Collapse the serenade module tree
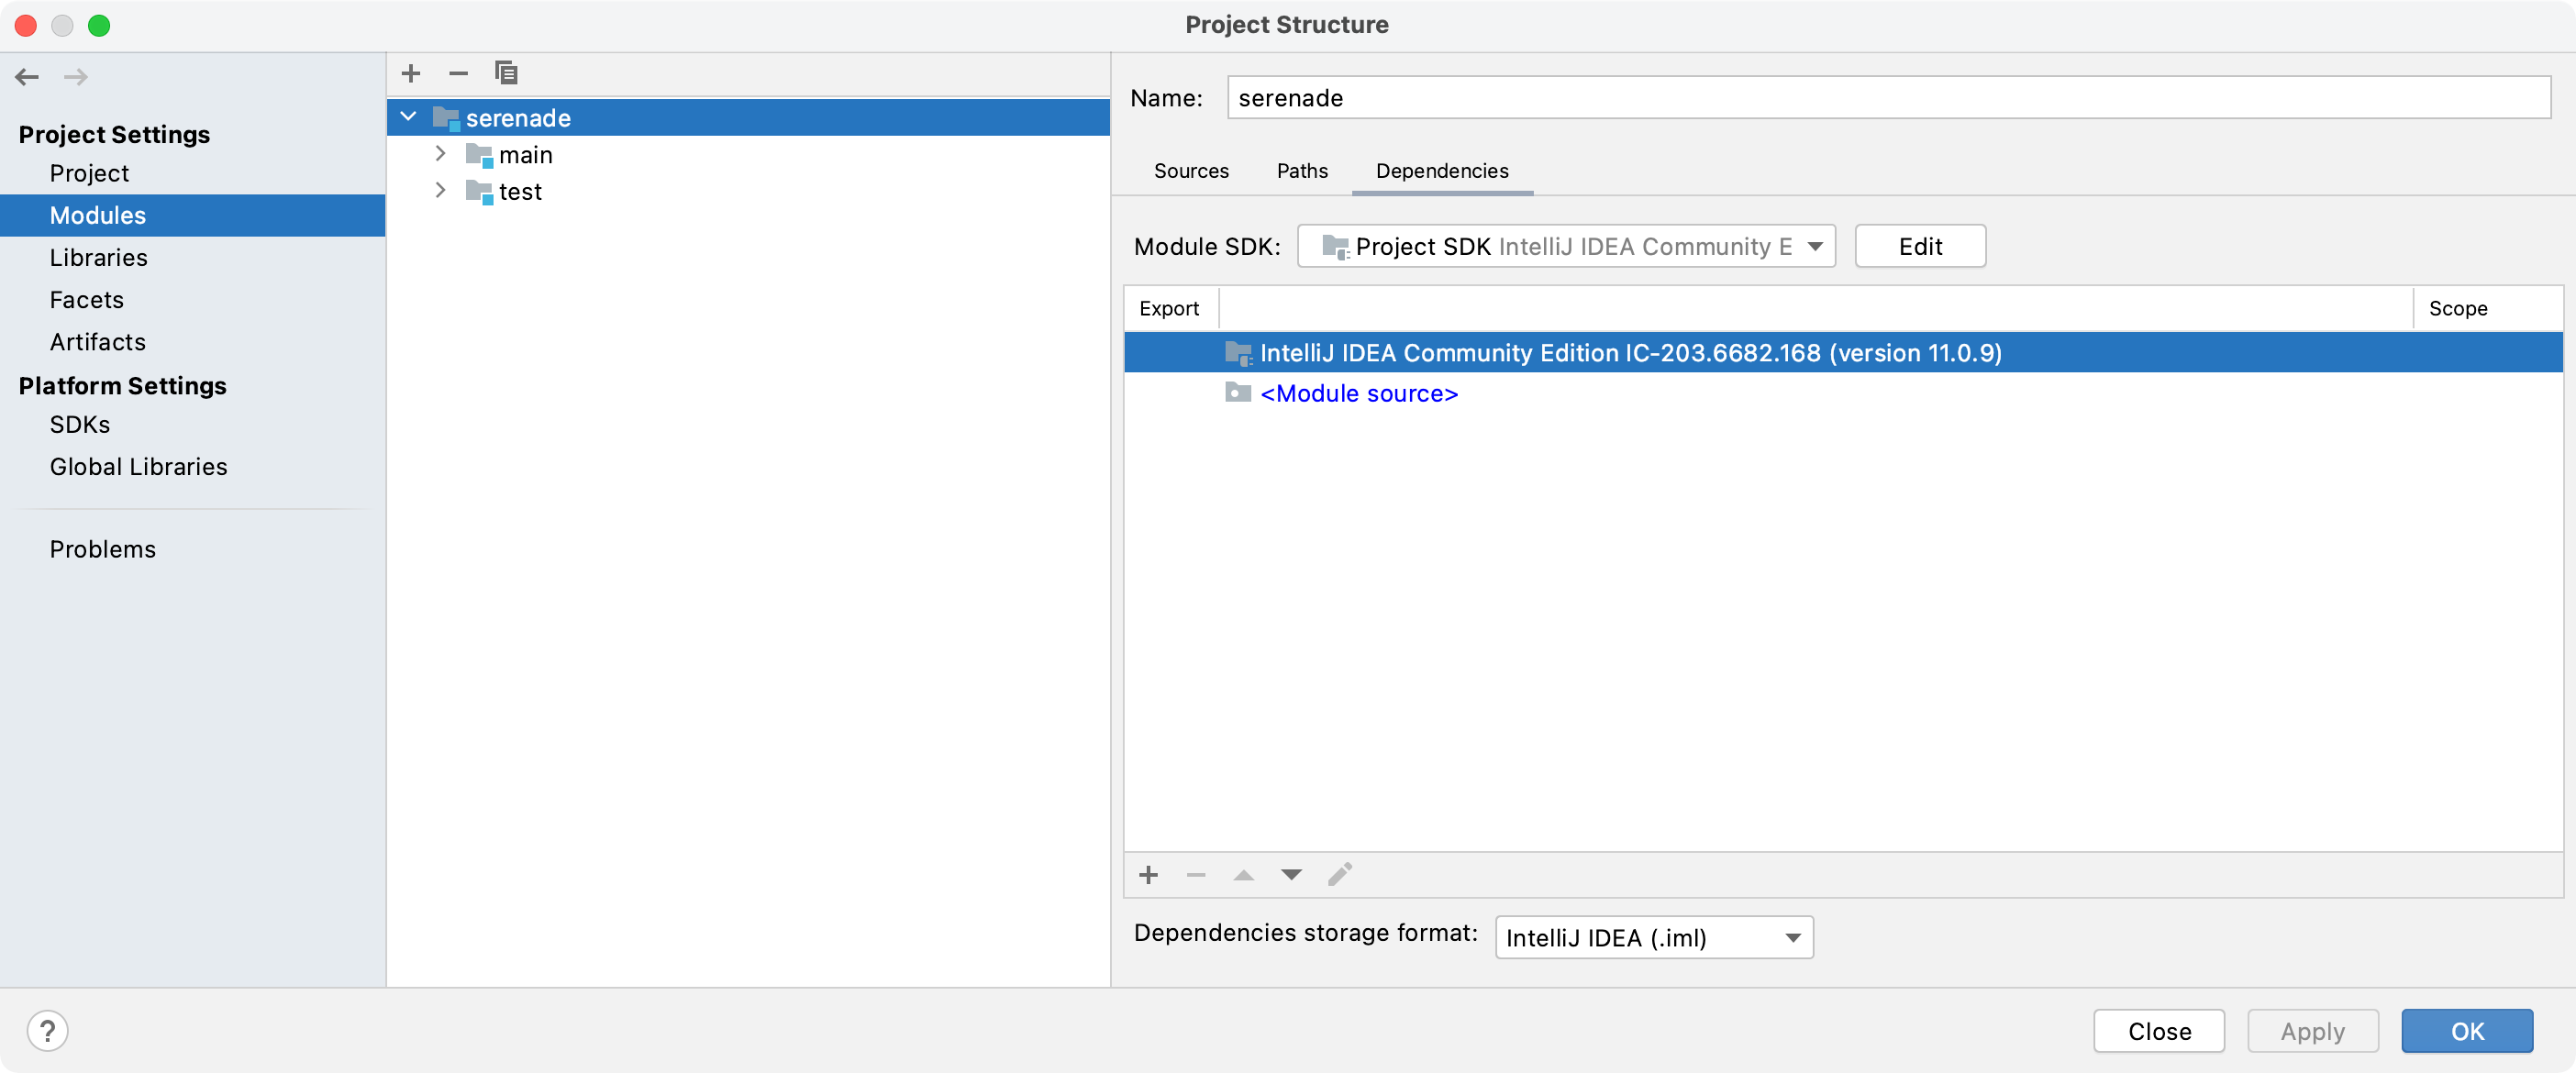This screenshot has height=1073, width=2576. click(408, 117)
